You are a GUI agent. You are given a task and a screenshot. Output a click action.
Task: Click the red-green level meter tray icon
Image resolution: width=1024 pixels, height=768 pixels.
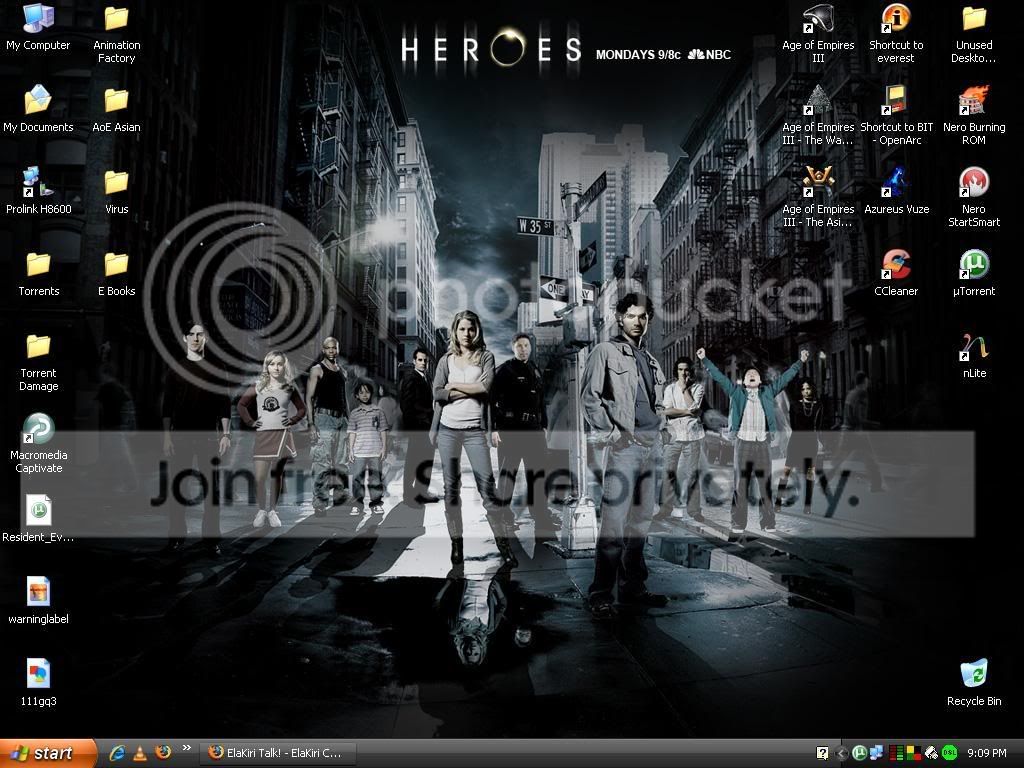pyautogui.click(x=896, y=753)
